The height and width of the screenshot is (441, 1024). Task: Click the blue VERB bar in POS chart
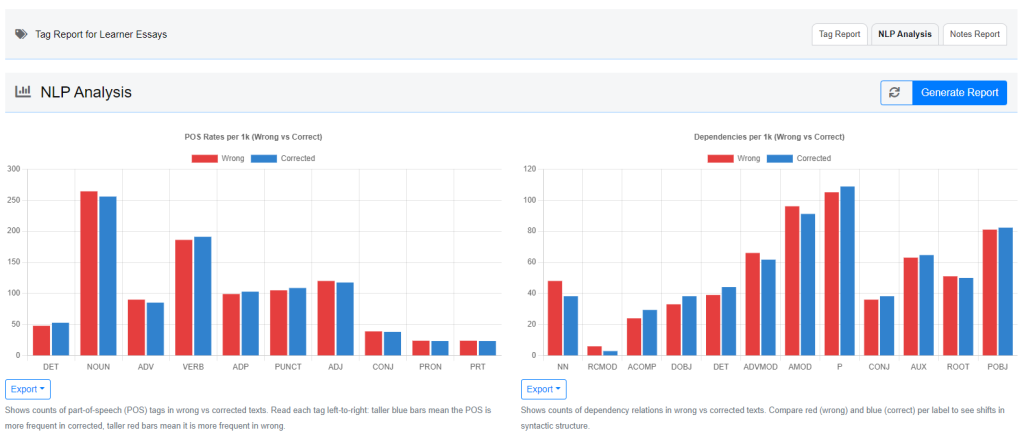202,296
